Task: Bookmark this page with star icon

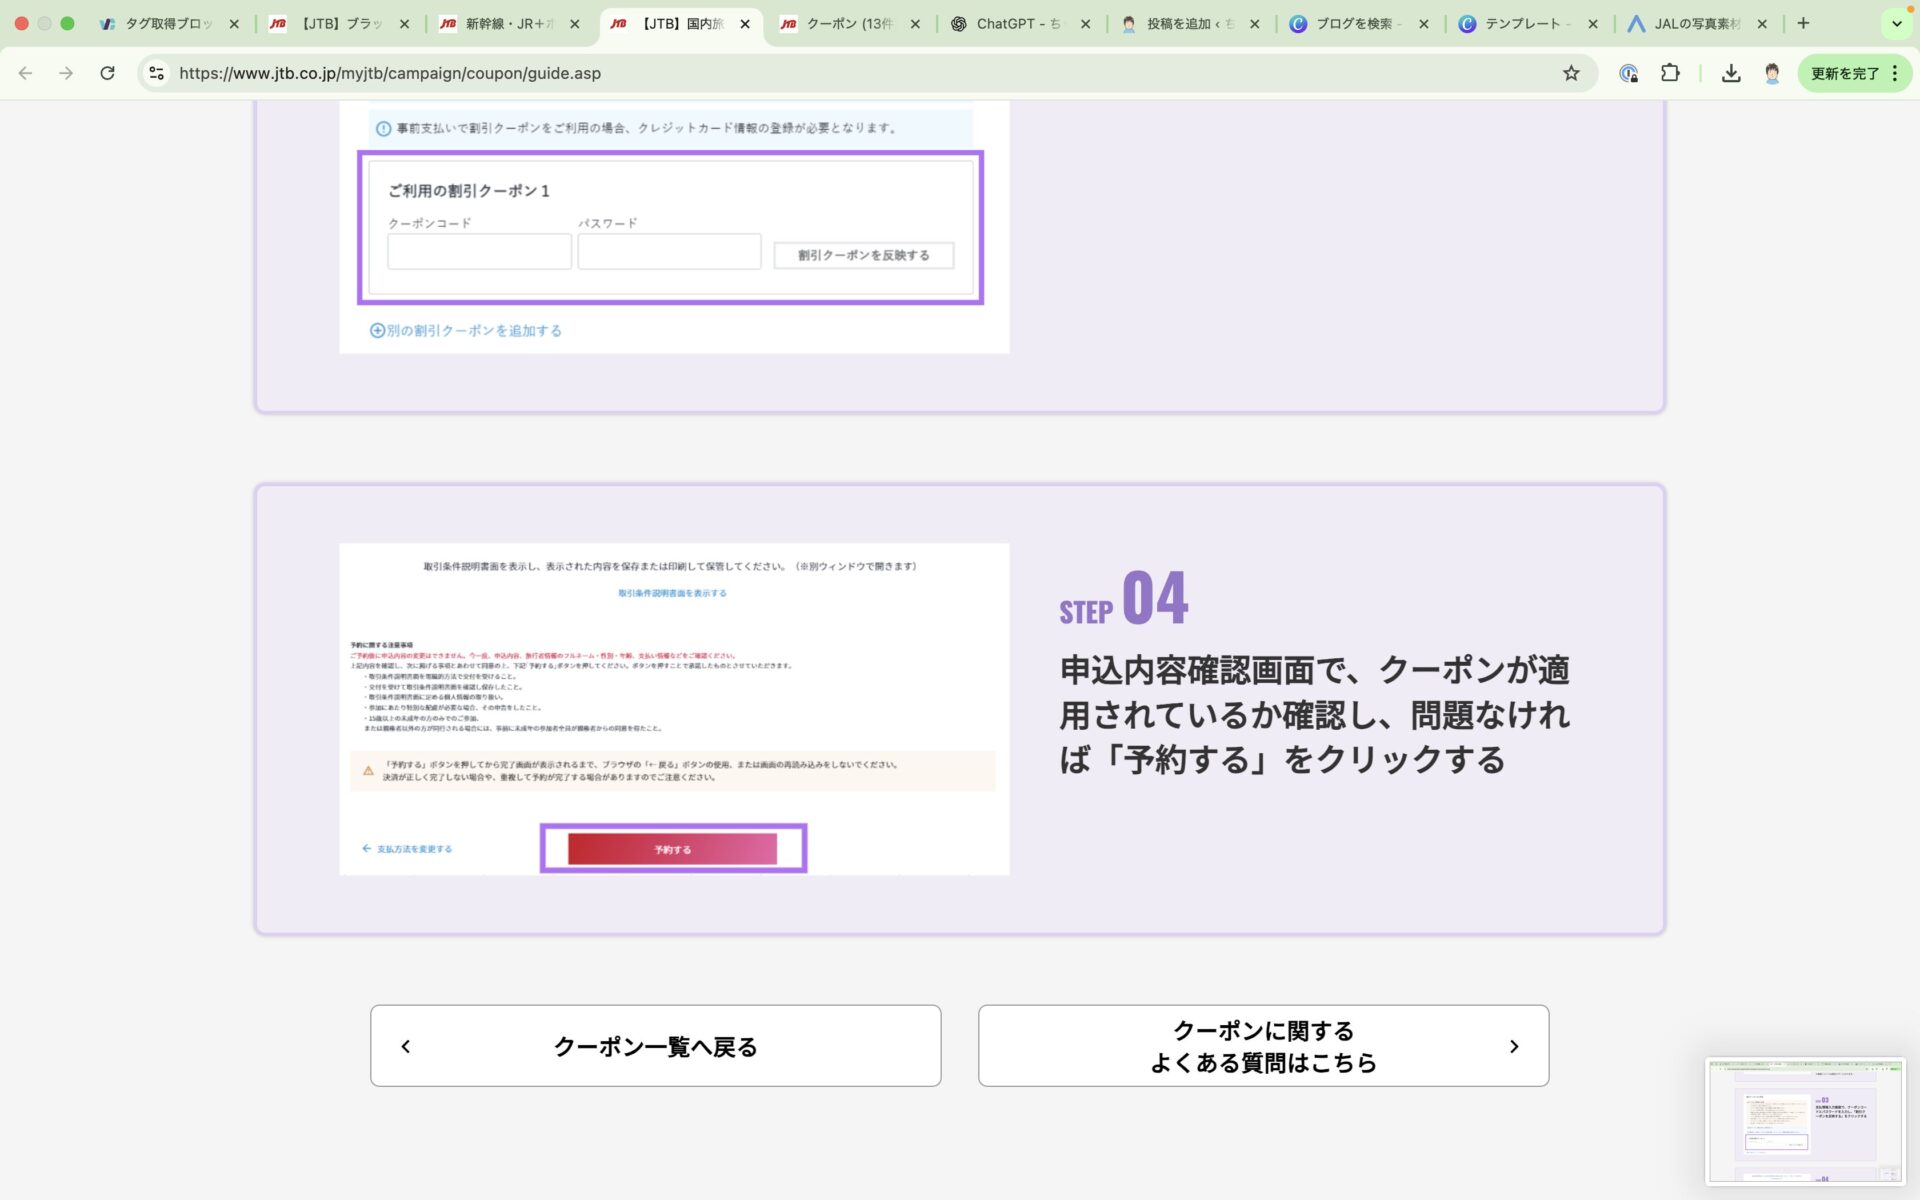Action: pos(1571,73)
